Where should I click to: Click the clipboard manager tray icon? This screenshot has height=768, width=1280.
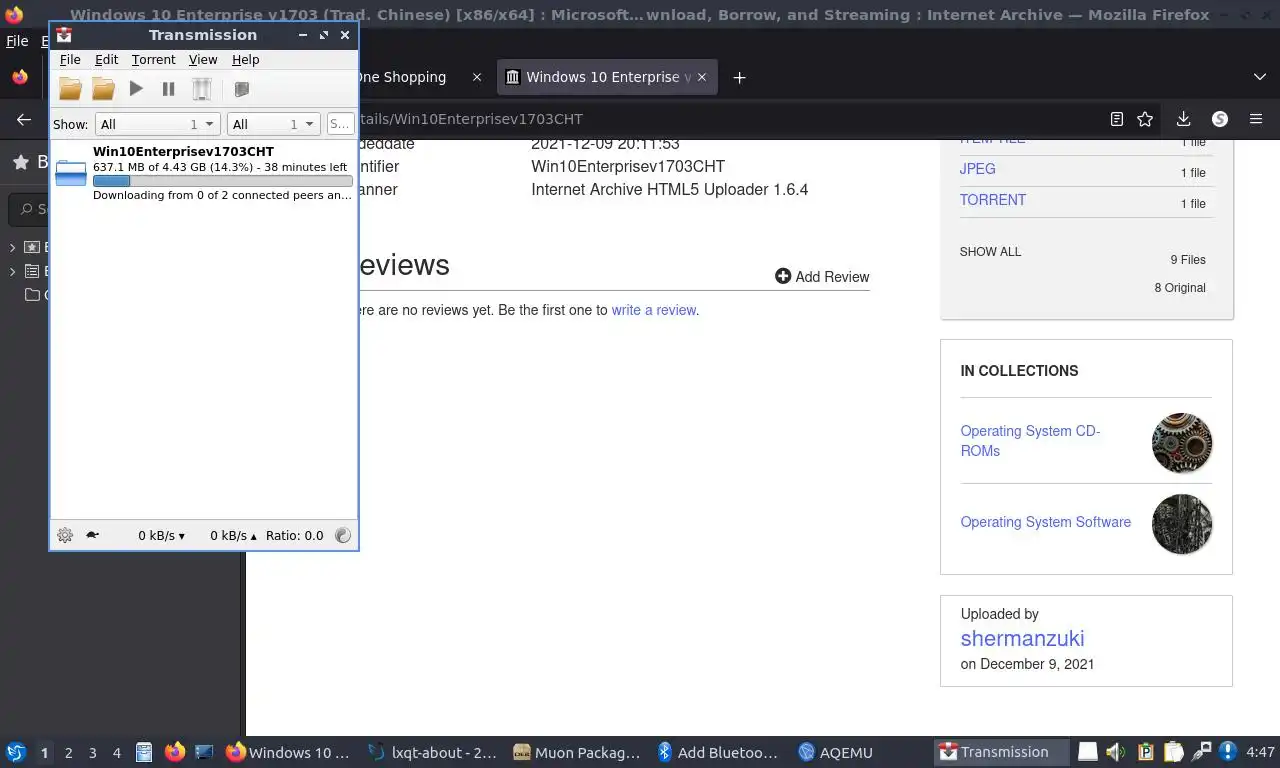click(1174, 752)
